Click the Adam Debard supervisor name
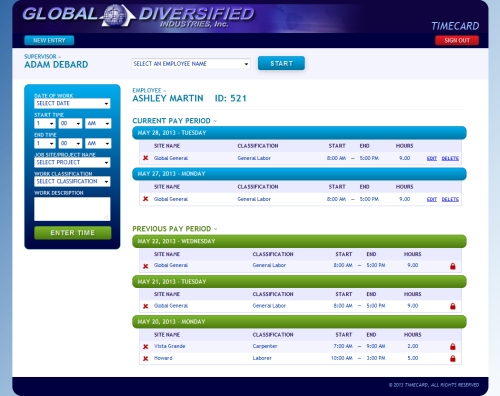The width and height of the screenshot is (500, 396). coord(56,65)
